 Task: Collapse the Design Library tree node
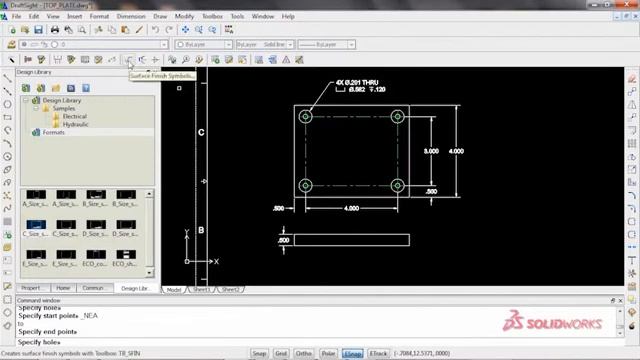[26, 100]
